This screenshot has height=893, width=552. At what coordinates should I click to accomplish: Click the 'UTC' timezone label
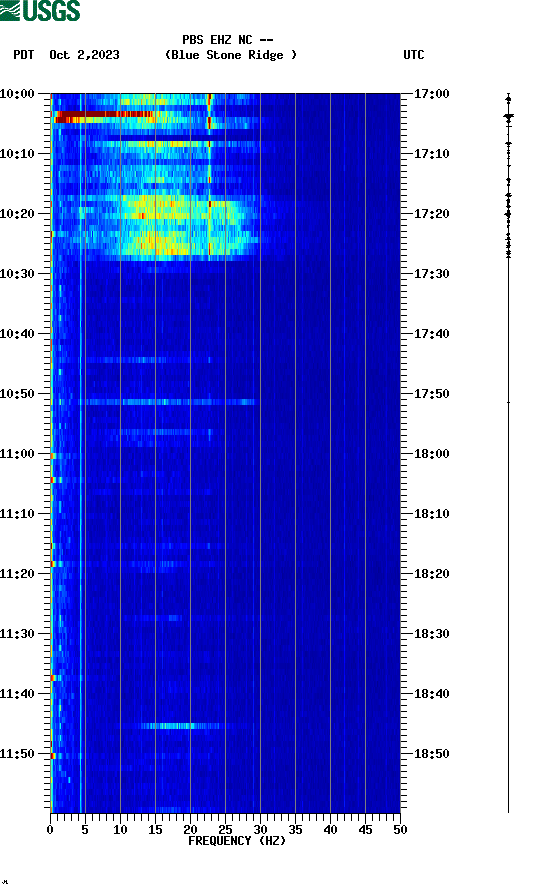[x=414, y=55]
